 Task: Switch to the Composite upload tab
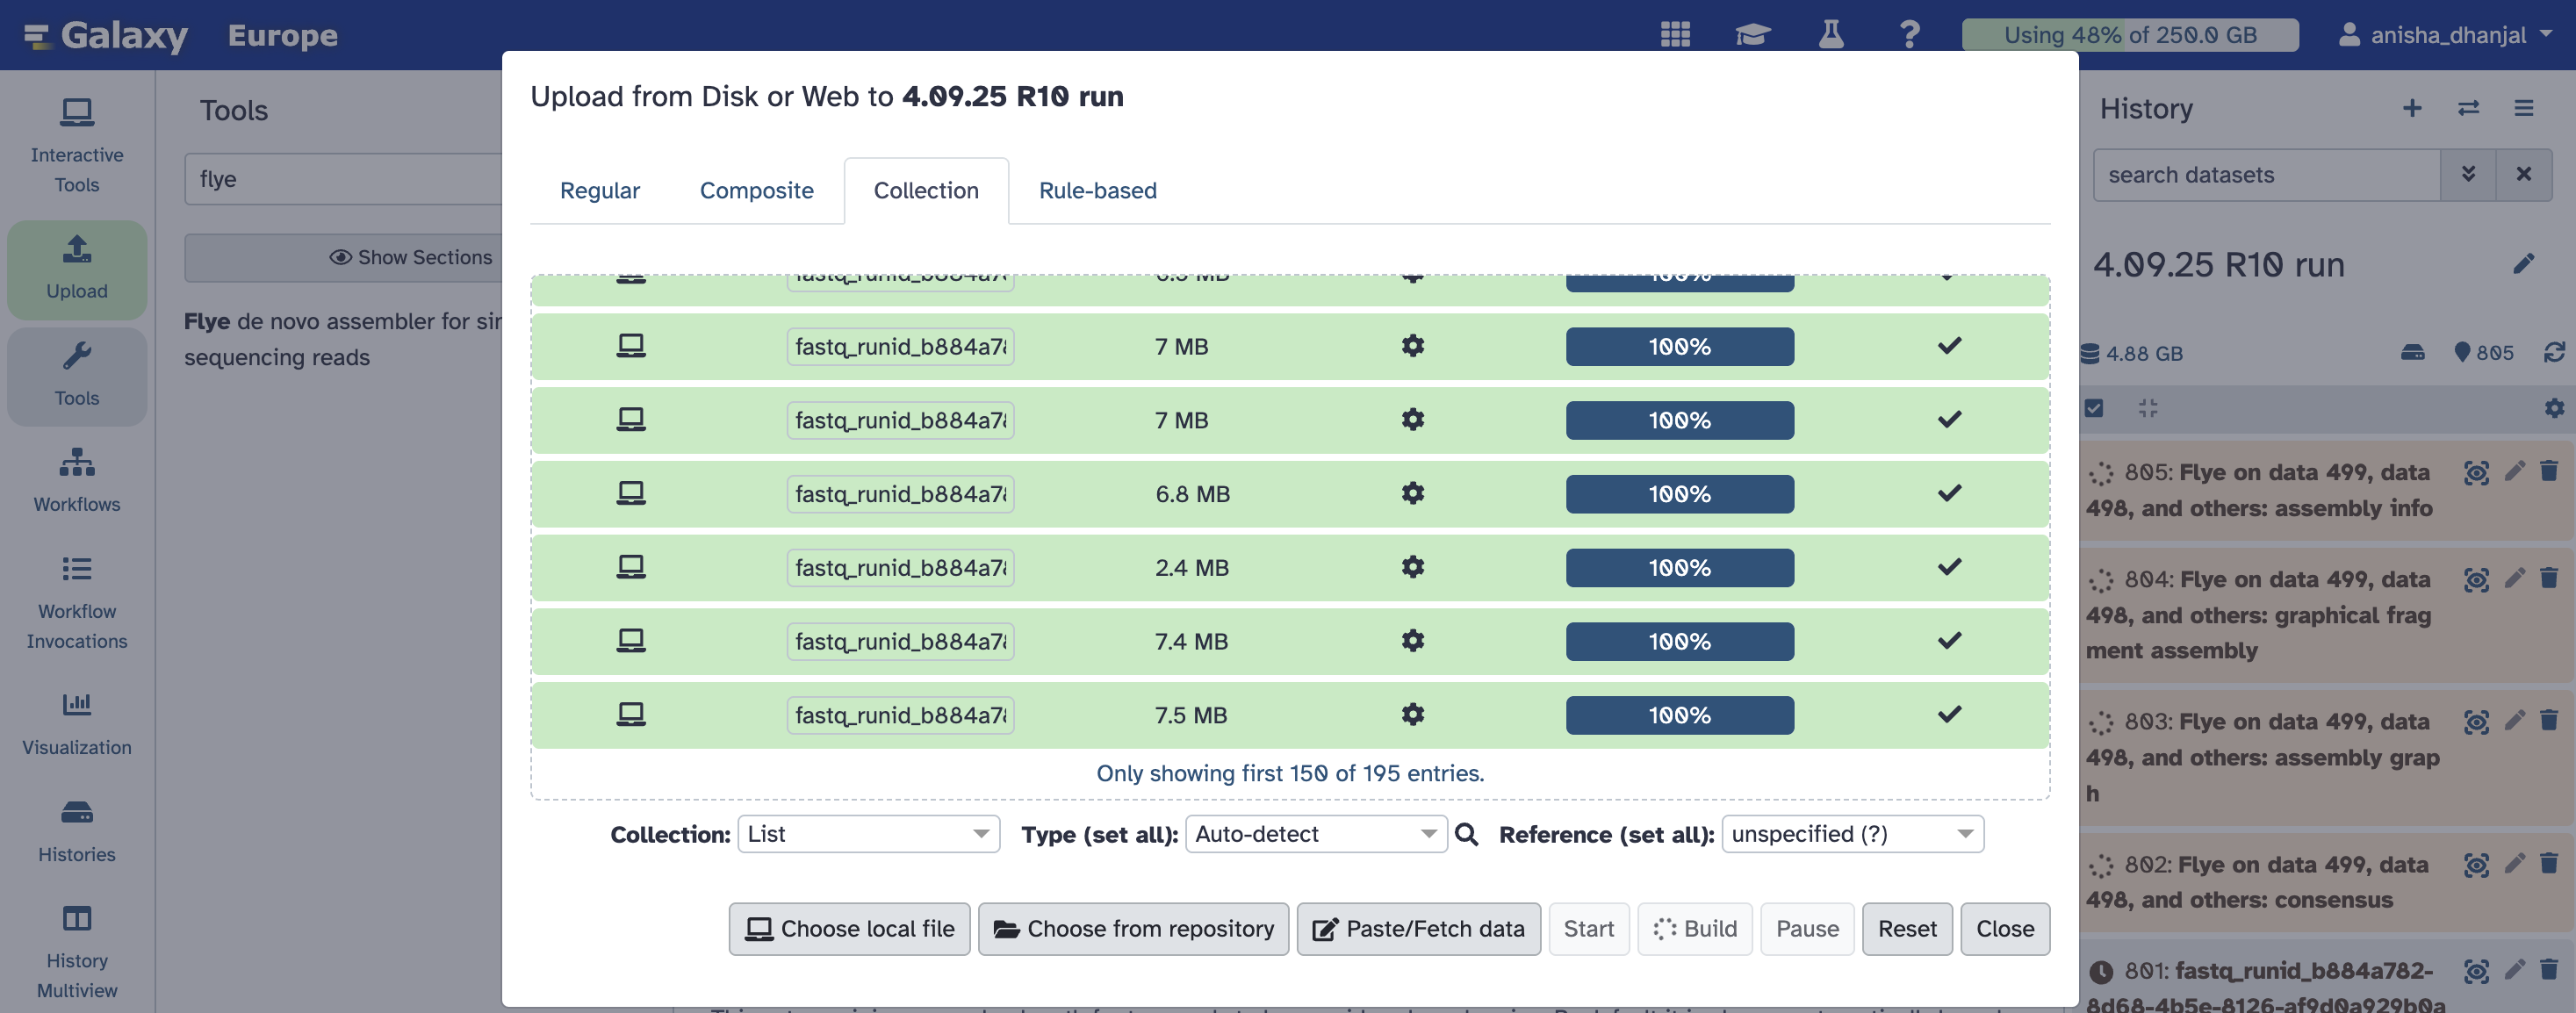(x=756, y=190)
